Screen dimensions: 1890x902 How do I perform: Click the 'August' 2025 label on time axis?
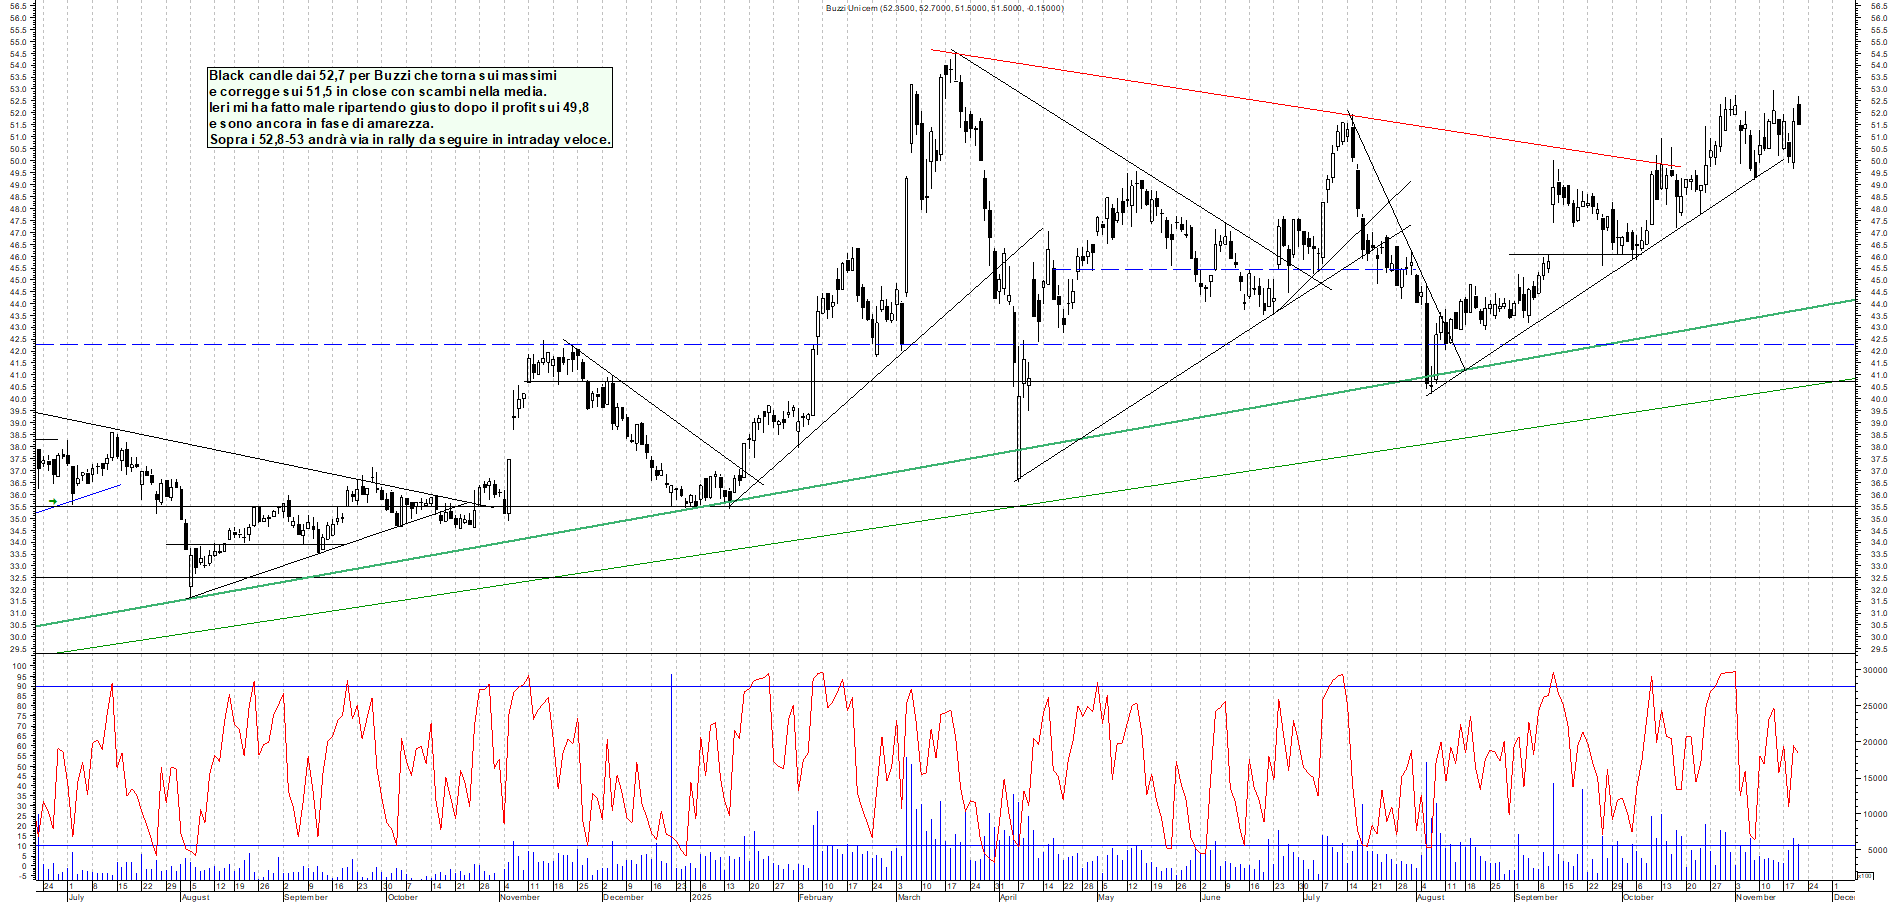click(x=1430, y=897)
